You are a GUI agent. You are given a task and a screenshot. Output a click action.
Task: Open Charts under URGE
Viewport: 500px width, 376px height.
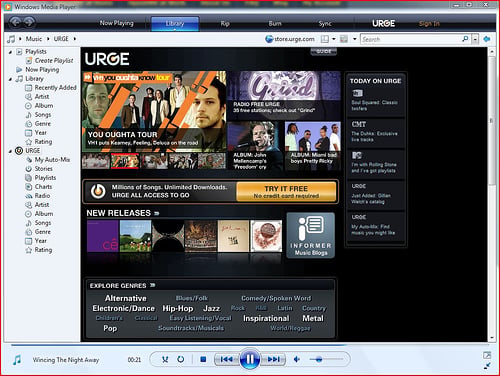pyautogui.click(x=43, y=186)
